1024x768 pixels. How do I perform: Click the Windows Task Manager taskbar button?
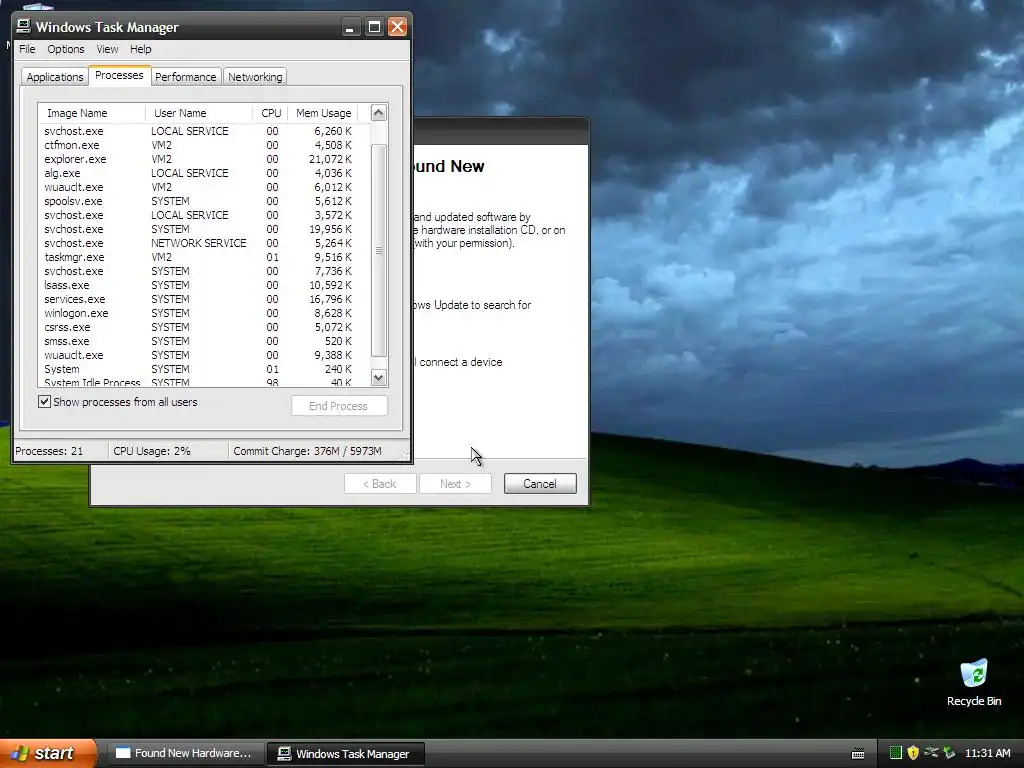[x=346, y=753]
